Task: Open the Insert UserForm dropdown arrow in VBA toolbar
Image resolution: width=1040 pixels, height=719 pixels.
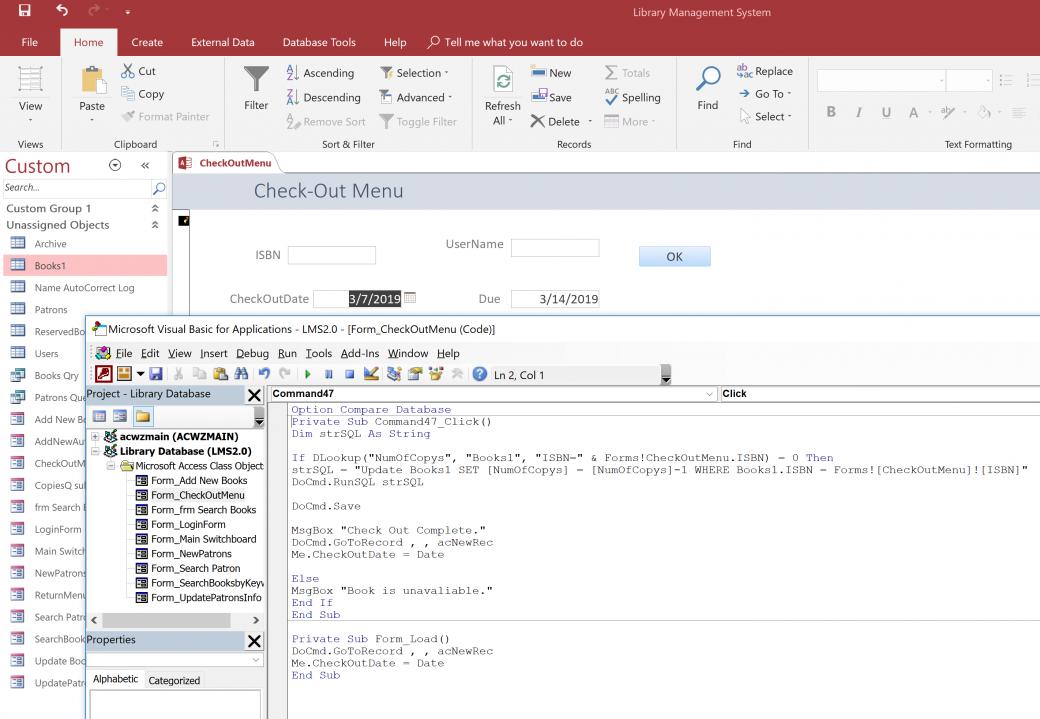Action: pyautogui.click(x=140, y=374)
